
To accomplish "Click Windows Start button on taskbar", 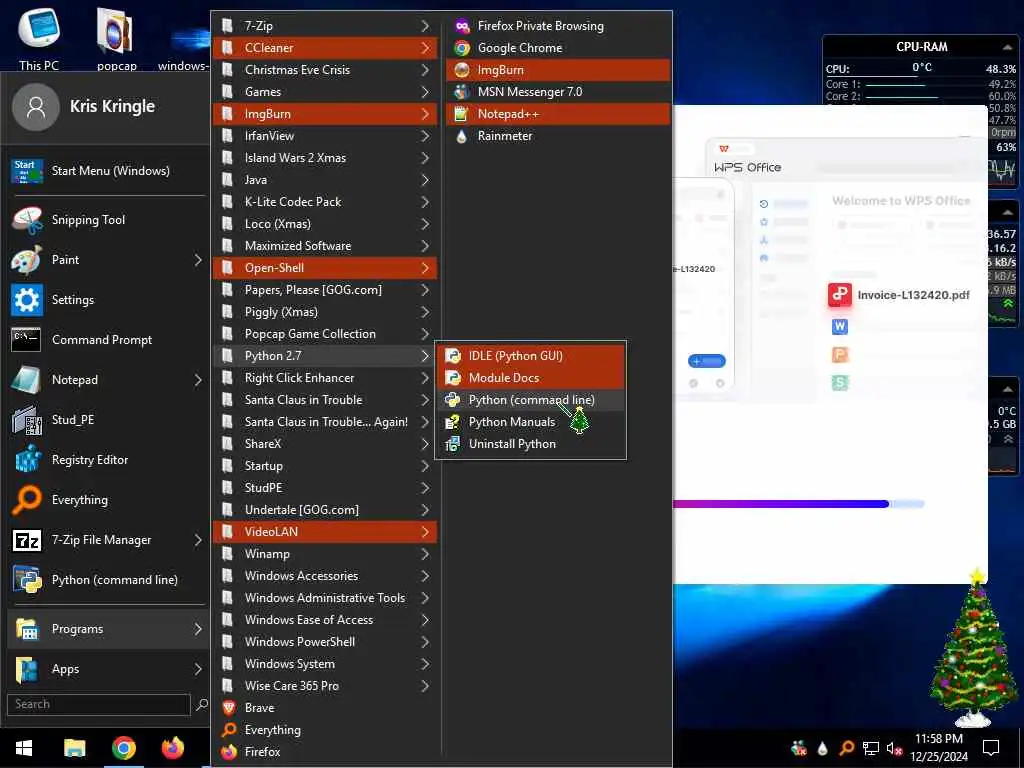I will 24,748.
